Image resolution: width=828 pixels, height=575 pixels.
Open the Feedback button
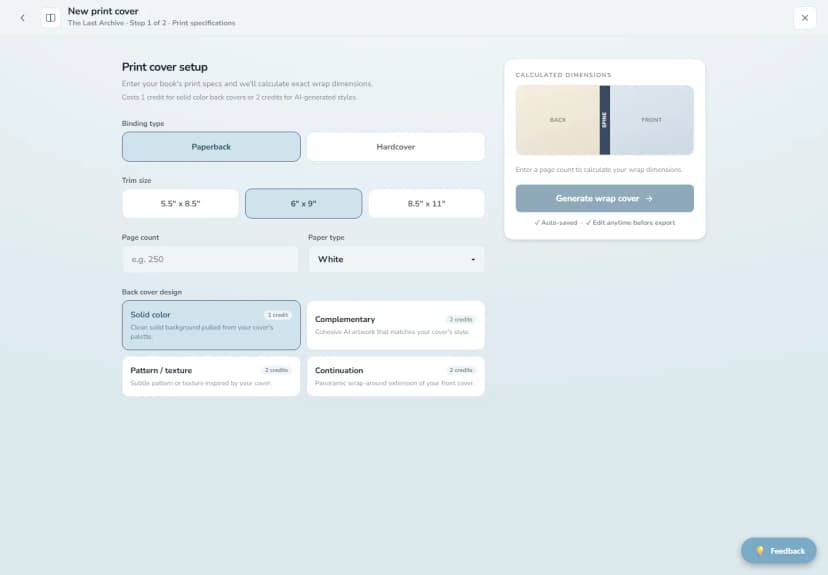point(778,551)
